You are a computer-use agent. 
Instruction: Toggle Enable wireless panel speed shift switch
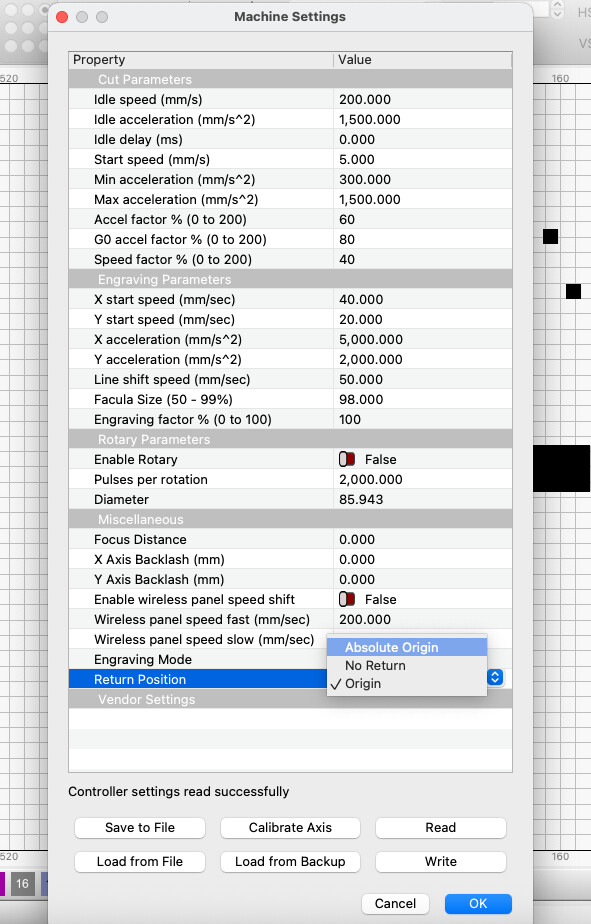pyautogui.click(x=347, y=599)
